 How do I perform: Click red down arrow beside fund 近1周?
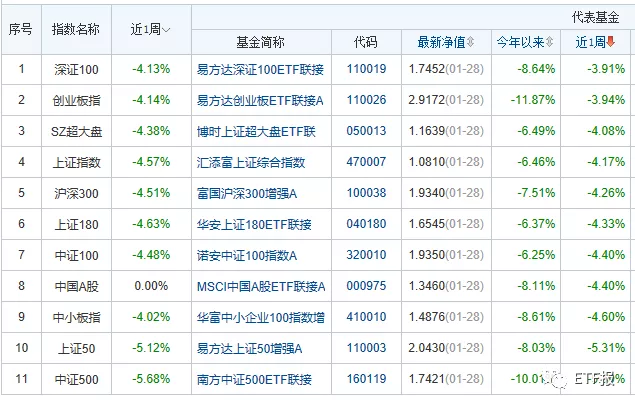coord(611,41)
